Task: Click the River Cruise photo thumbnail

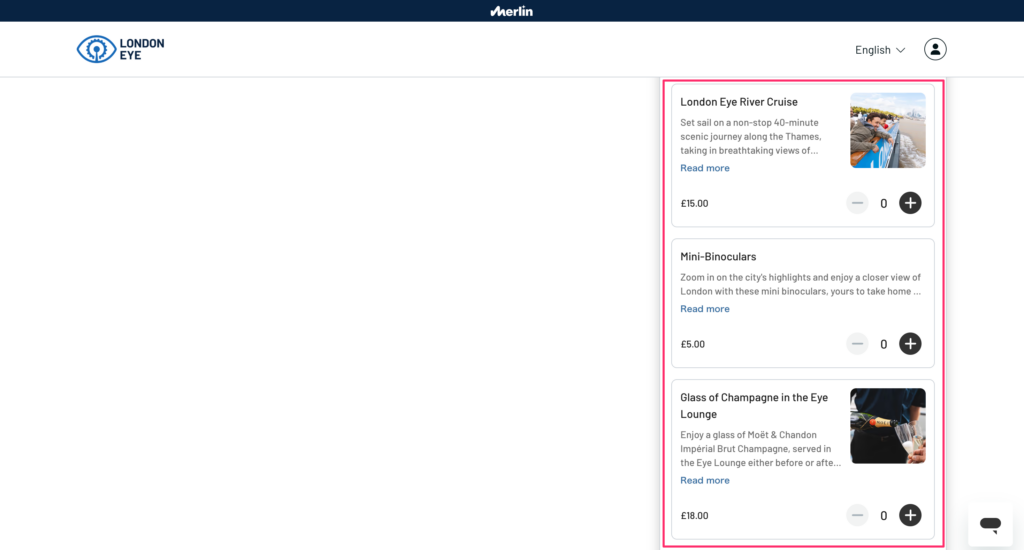Action: [888, 130]
